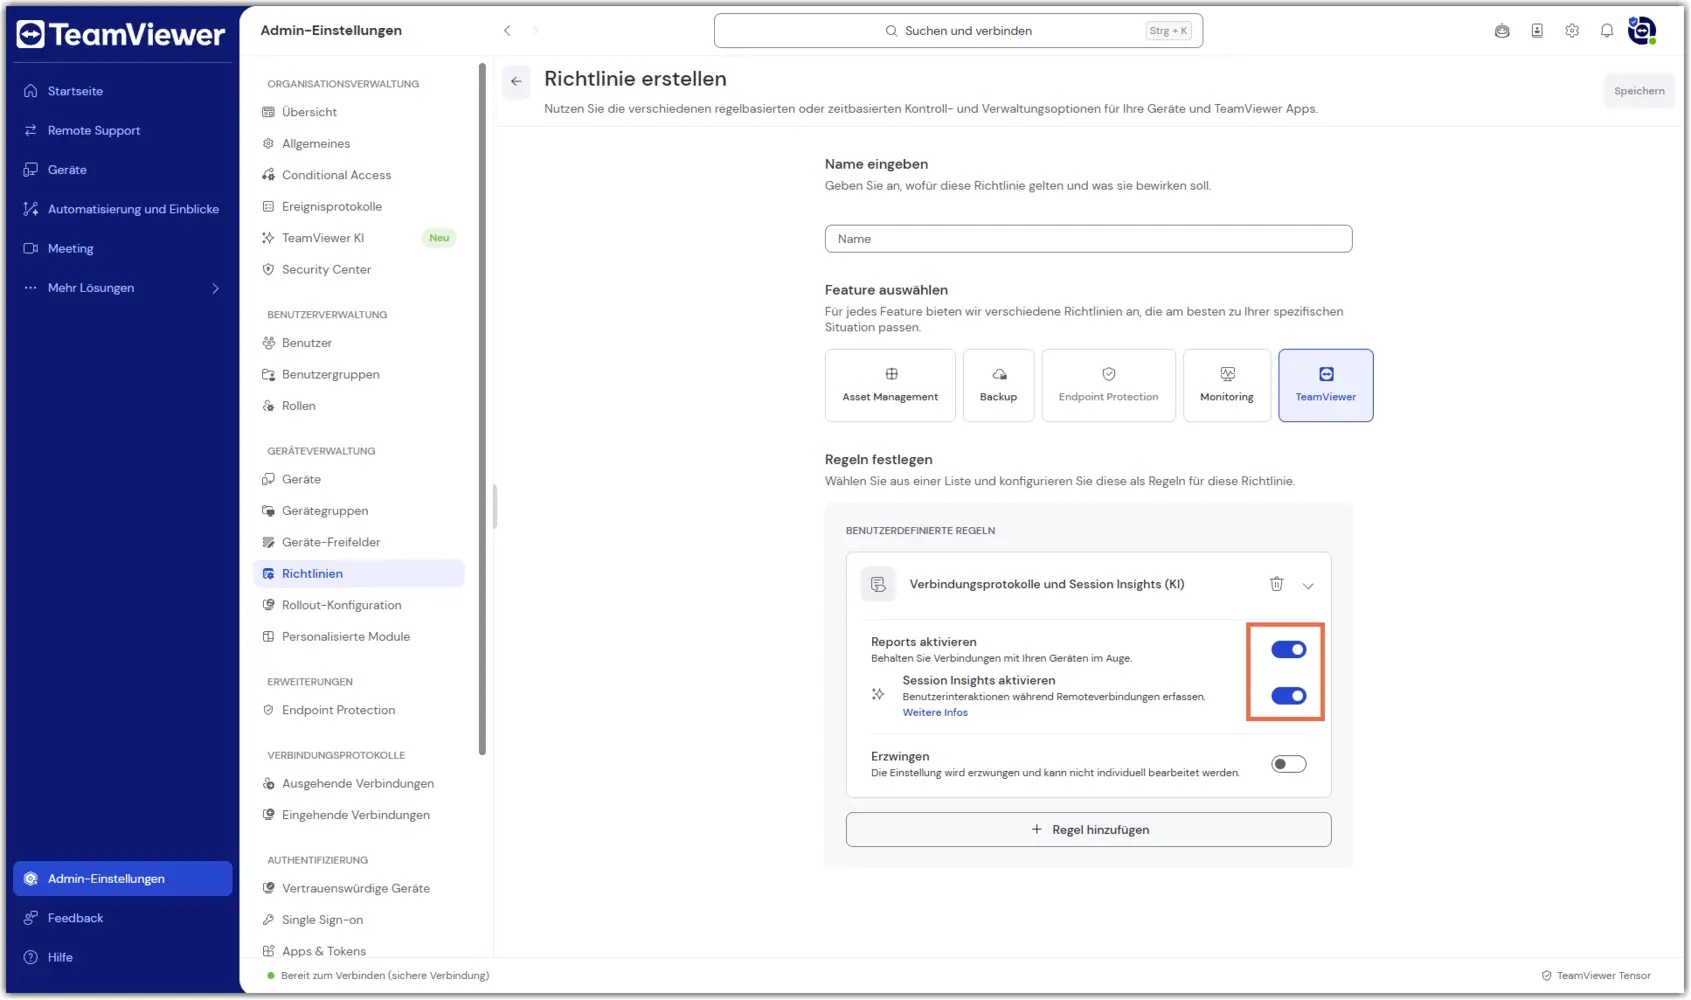
Task: Select the TeamViewer feature card
Action: (1326, 385)
